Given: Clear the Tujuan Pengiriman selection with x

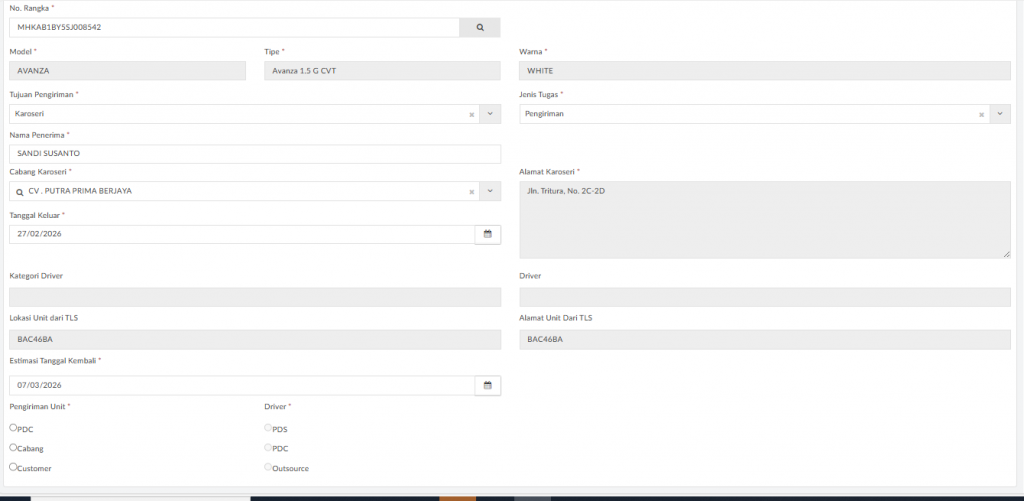Looking at the screenshot, I should tap(471, 115).
